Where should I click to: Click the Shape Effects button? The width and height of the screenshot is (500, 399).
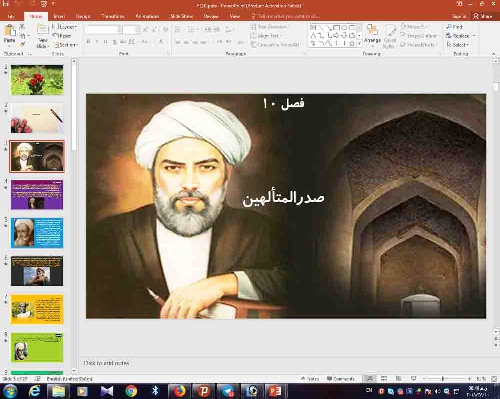419,44
